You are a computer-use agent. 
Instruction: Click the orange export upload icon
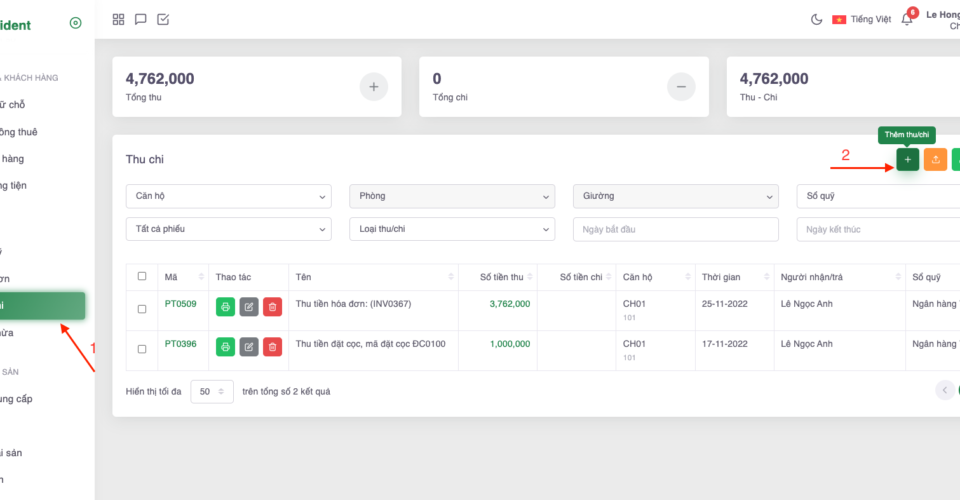(x=935, y=160)
